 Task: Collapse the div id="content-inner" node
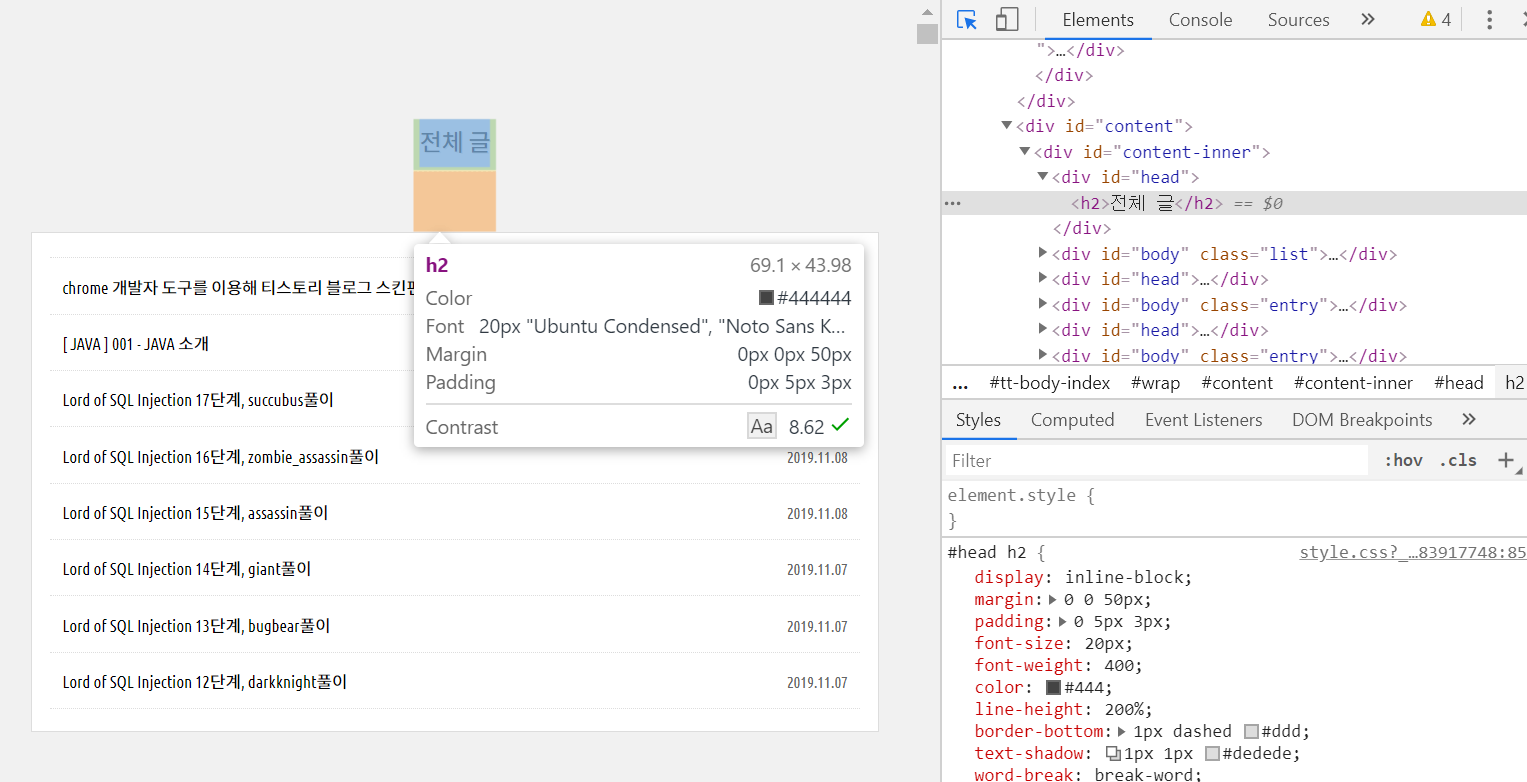[x=1025, y=152]
